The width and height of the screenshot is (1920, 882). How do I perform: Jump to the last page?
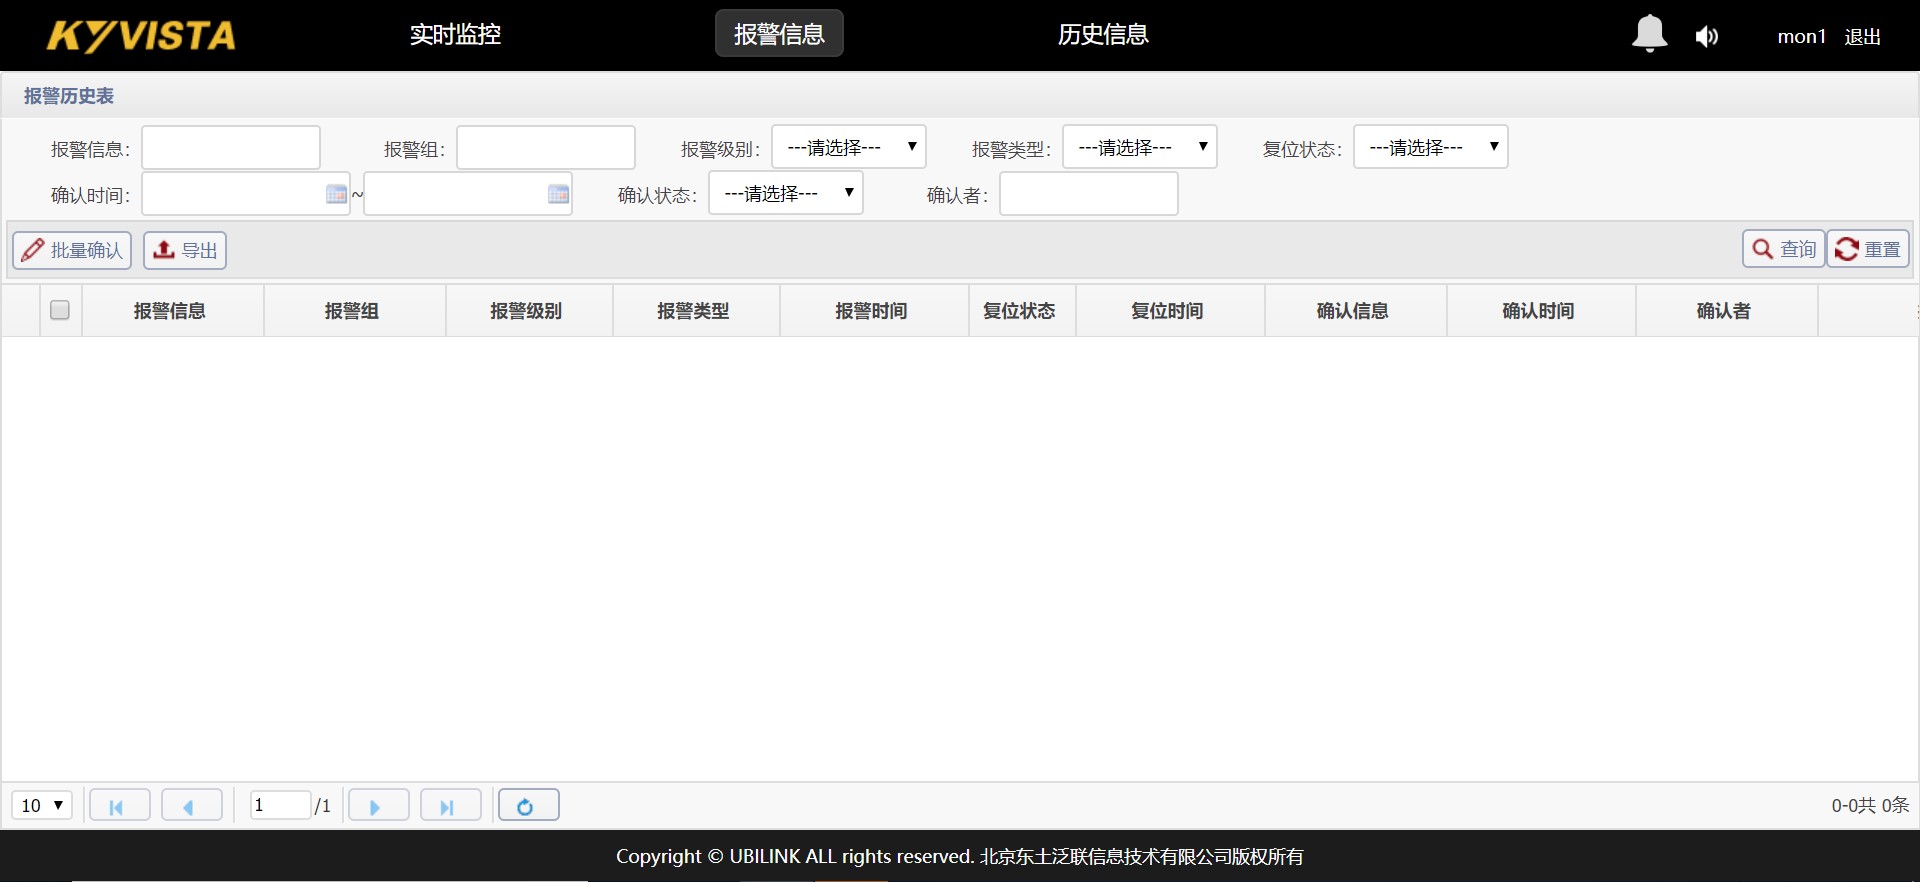click(x=450, y=806)
